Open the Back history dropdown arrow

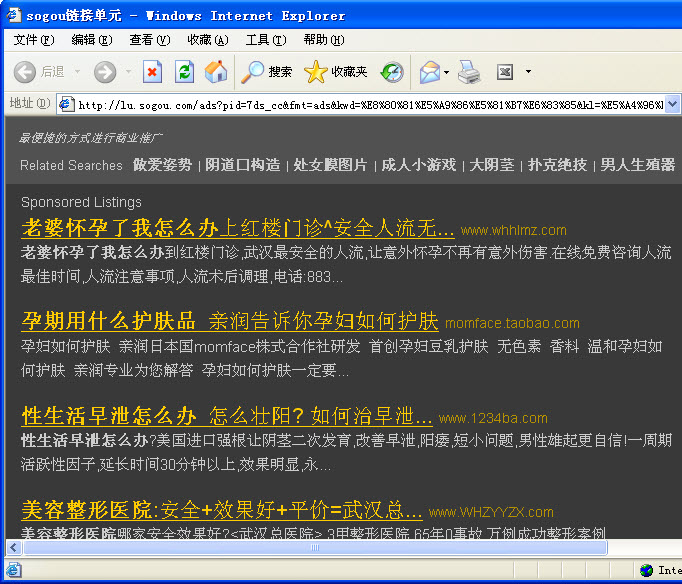pyautogui.click(x=78, y=71)
